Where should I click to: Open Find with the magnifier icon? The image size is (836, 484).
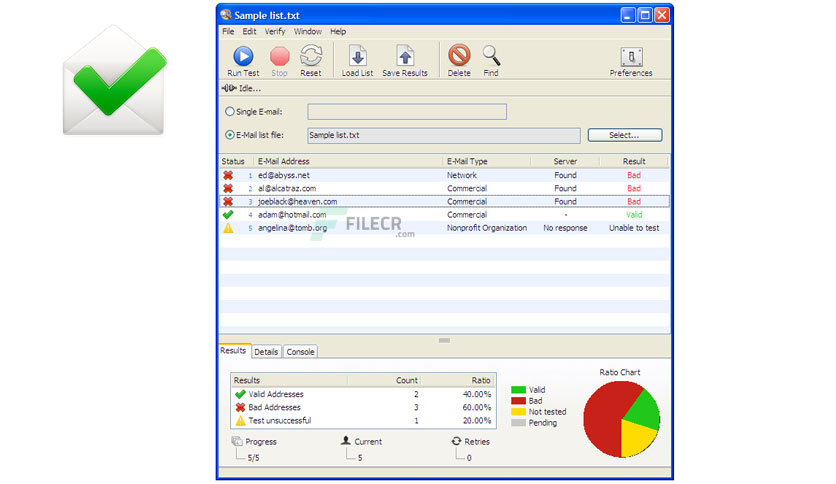[491, 55]
